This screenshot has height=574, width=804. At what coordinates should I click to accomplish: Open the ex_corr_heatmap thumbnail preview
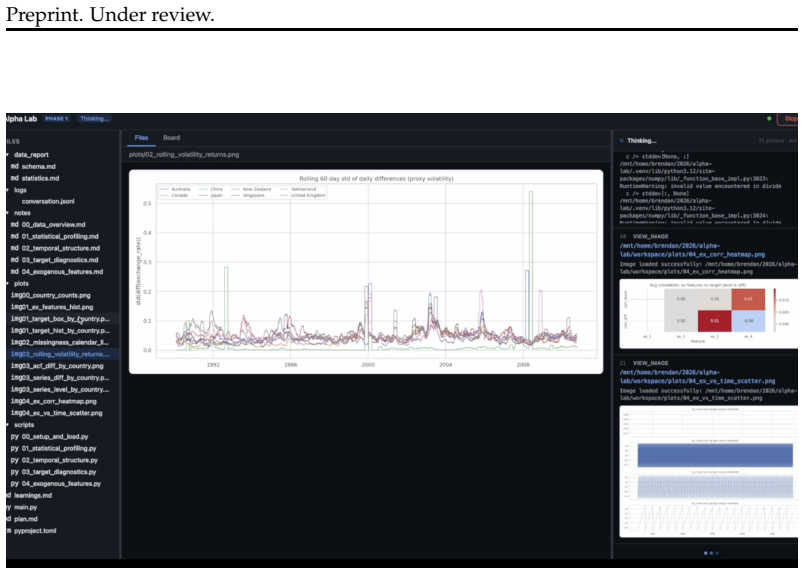[x=708, y=313]
